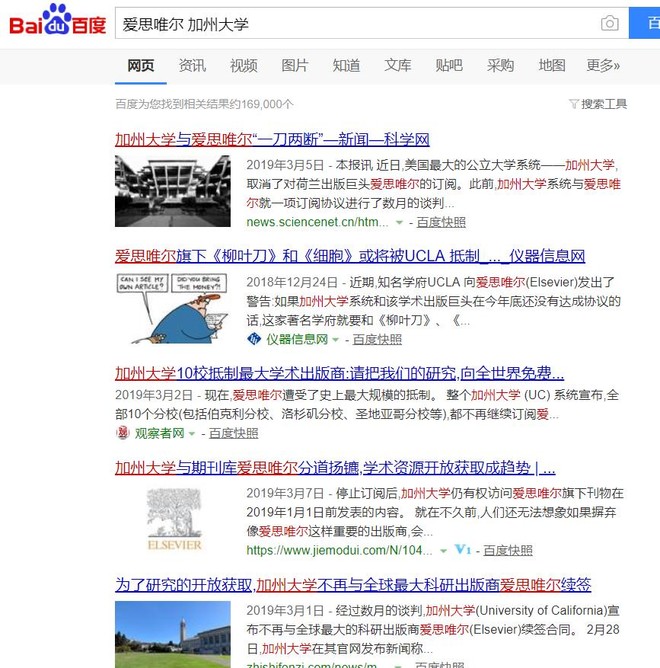This screenshot has height=668, width=660.
Task: Open result 爱思唯尔旗下《柳叶刀》和《细胞》或将被UCLA抵制
Action: coord(350,256)
